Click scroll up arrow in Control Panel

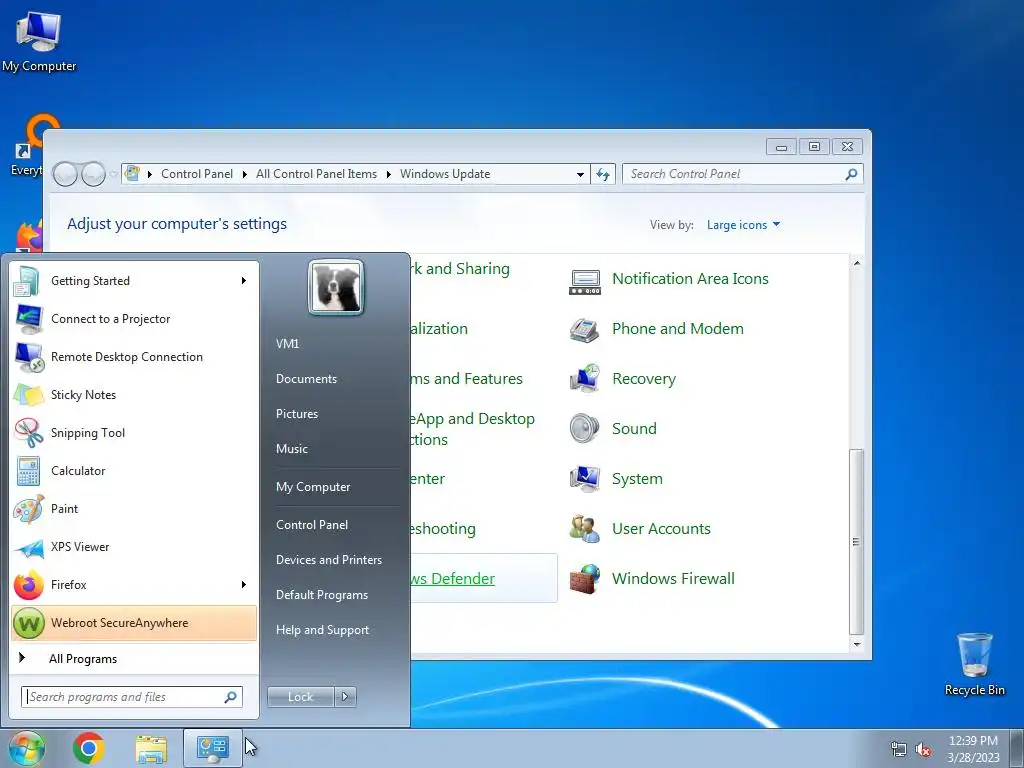click(856, 263)
